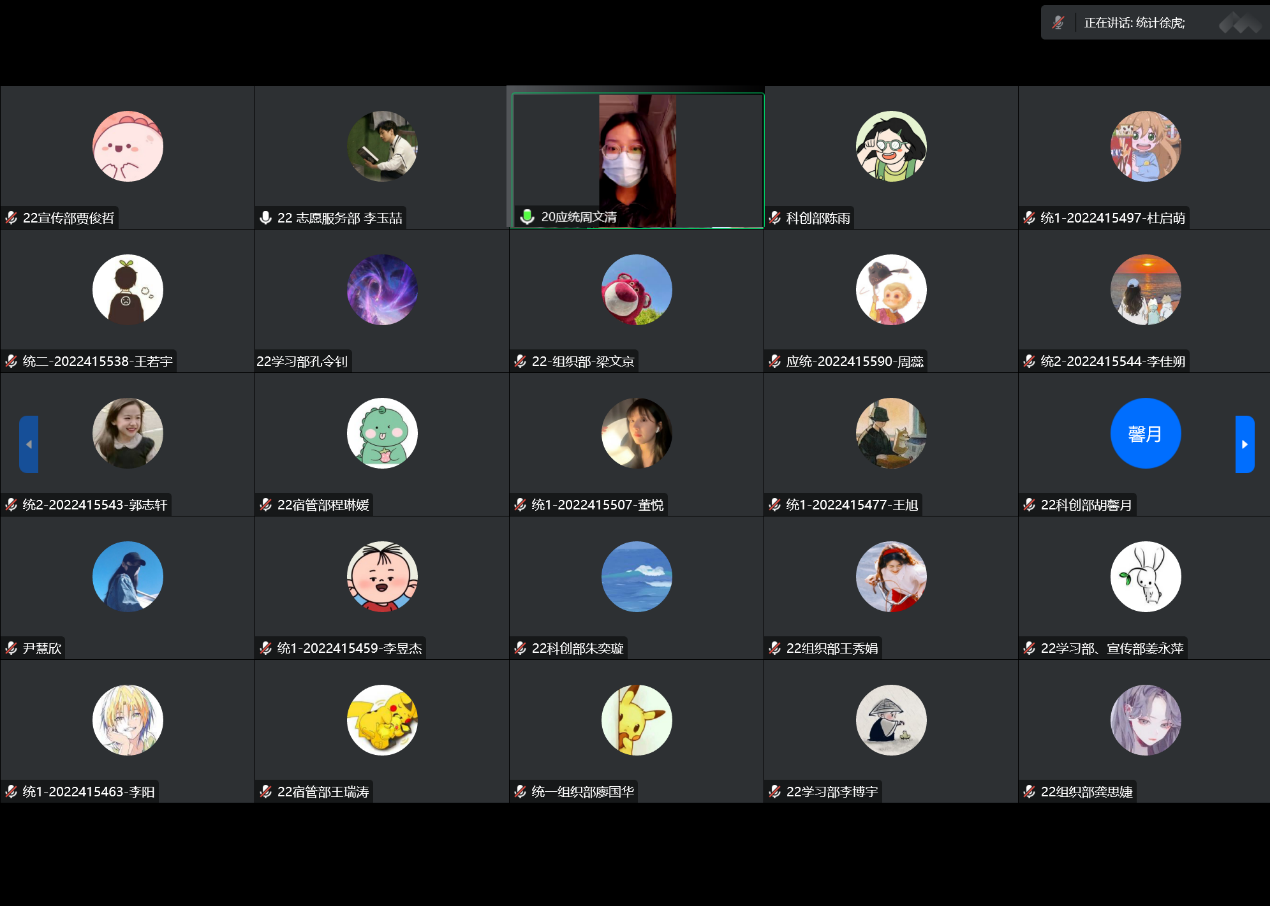Click the blue 馨月 avatar circle
This screenshot has width=1270, height=906.
click(1145, 433)
